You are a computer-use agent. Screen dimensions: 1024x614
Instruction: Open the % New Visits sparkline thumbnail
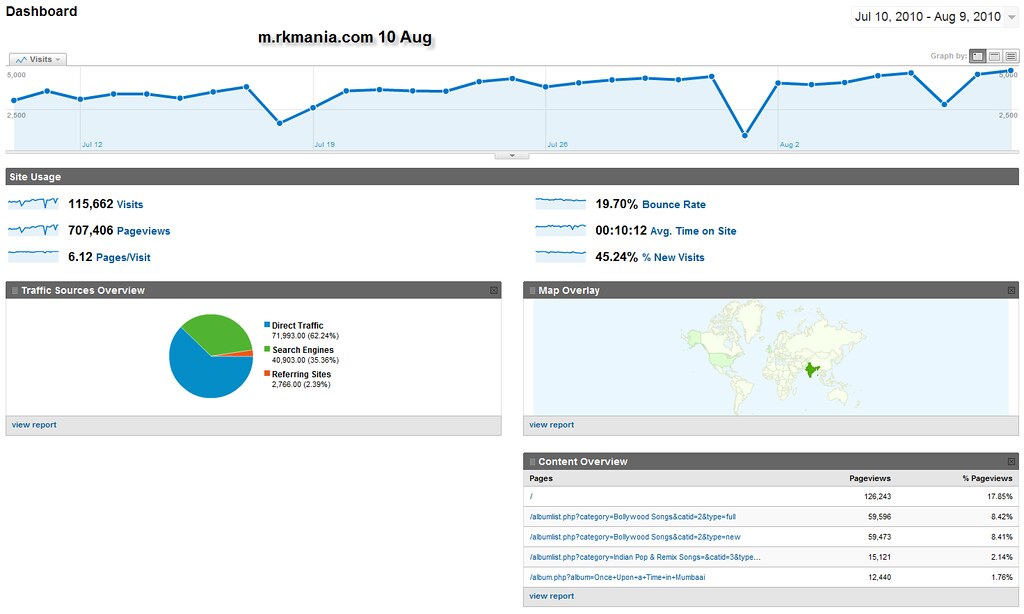point(560,256)
